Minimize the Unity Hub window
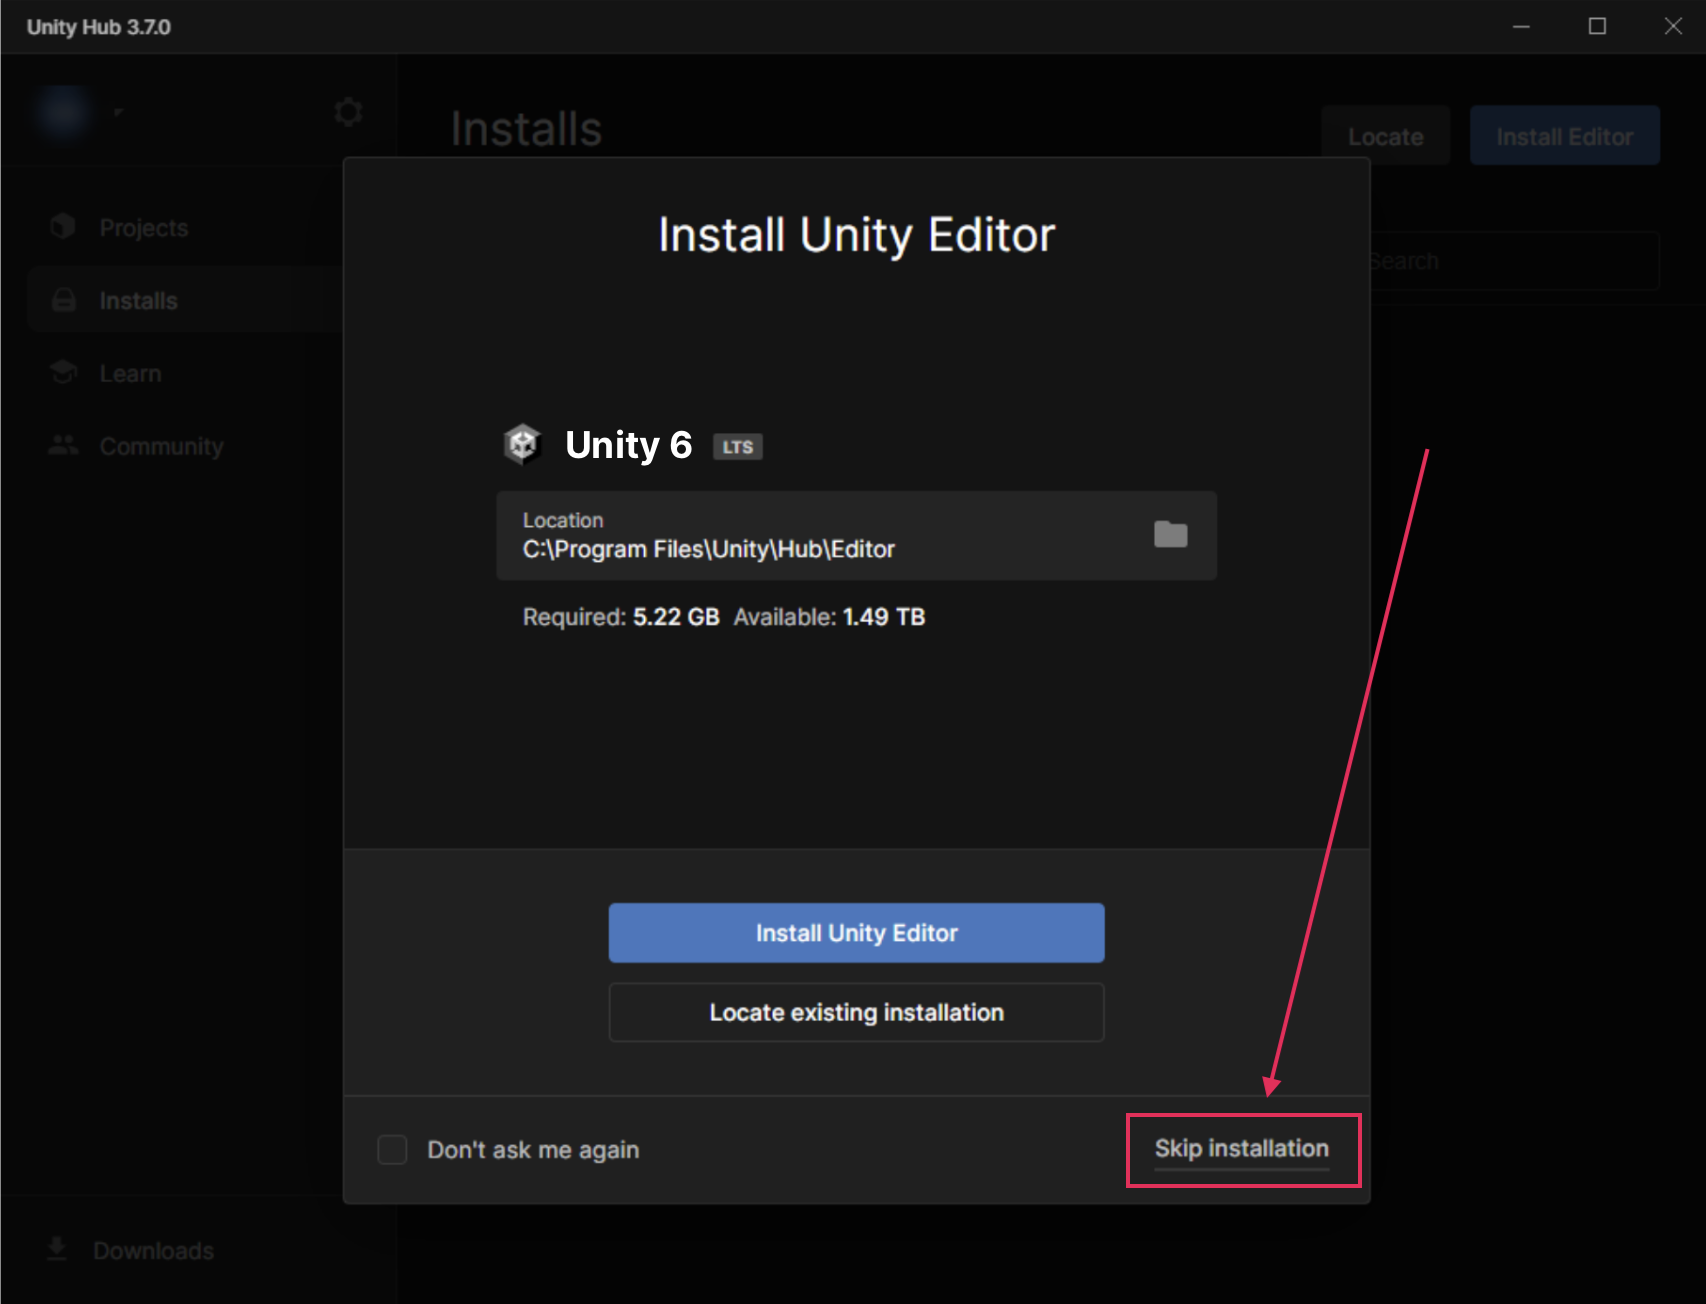Image resolution: width=1706 pixels, height=1304 pixels. coord(1521,26)
